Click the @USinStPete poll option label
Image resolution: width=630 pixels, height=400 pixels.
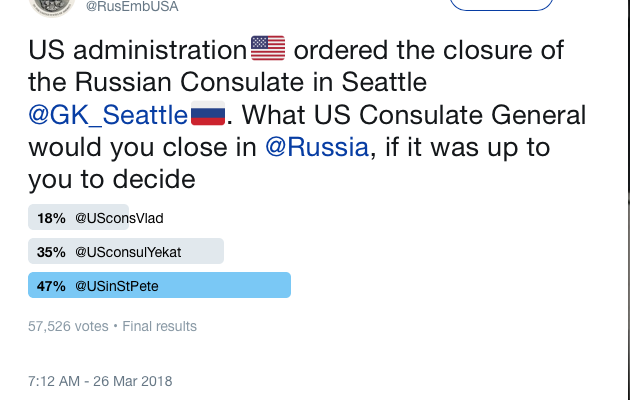point(117,286)
